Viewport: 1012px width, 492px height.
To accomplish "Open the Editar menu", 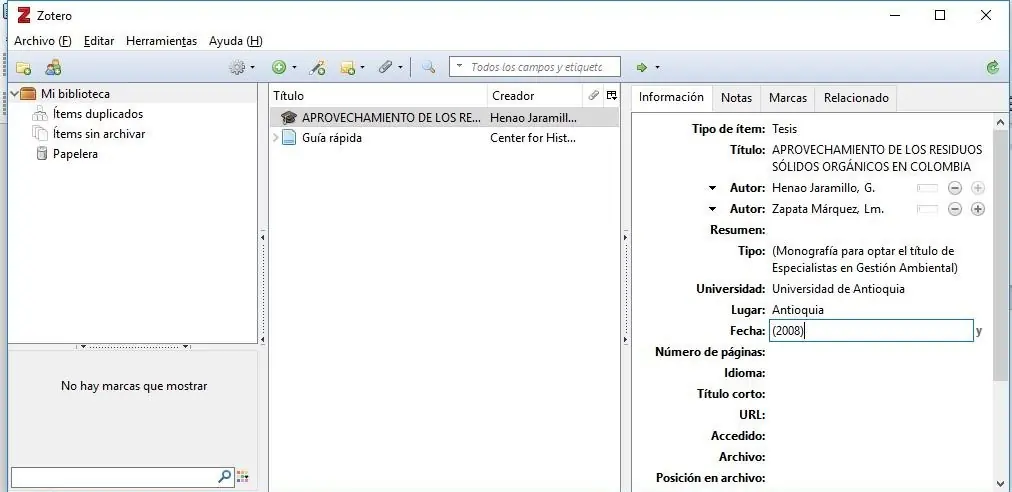I will pos(99,41).
